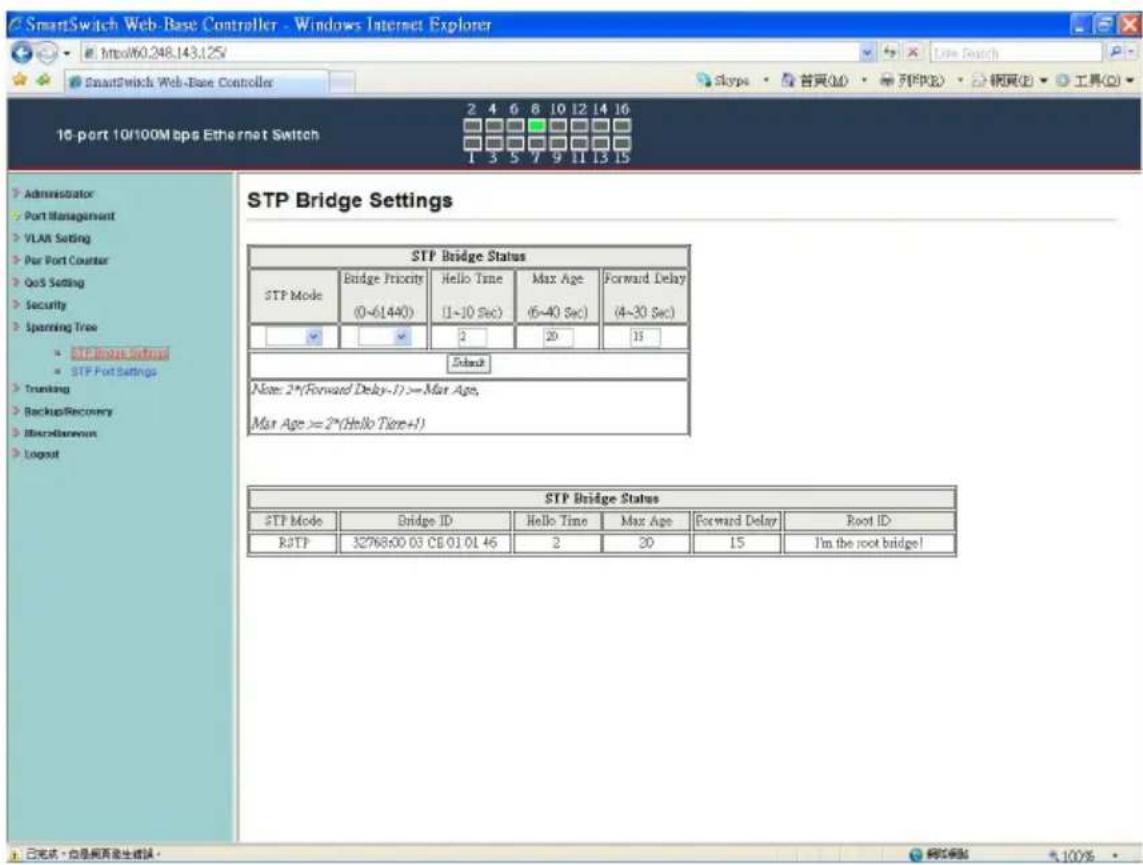Click the 100% zoom level button

click(x=1072, y=855)
